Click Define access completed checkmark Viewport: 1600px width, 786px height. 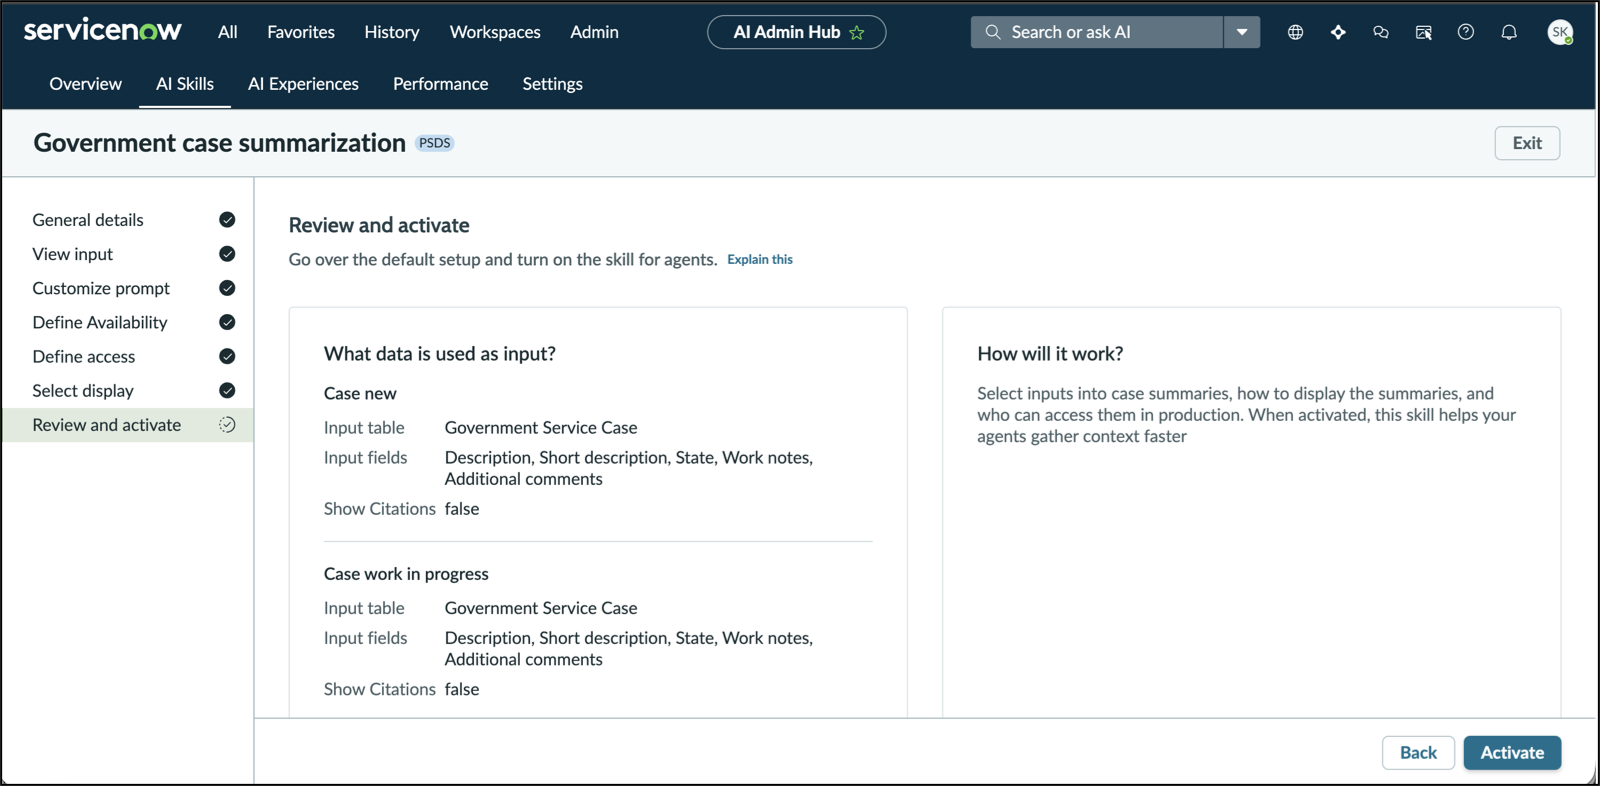(x=227, y=356)
